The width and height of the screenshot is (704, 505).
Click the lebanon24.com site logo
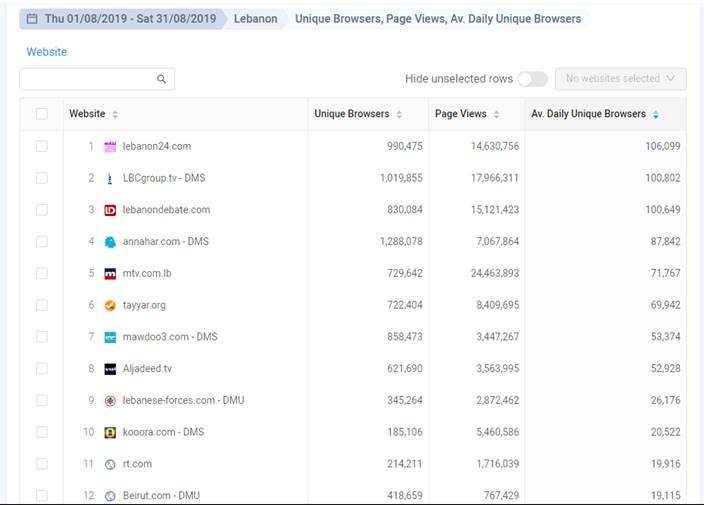coord(110,146)
